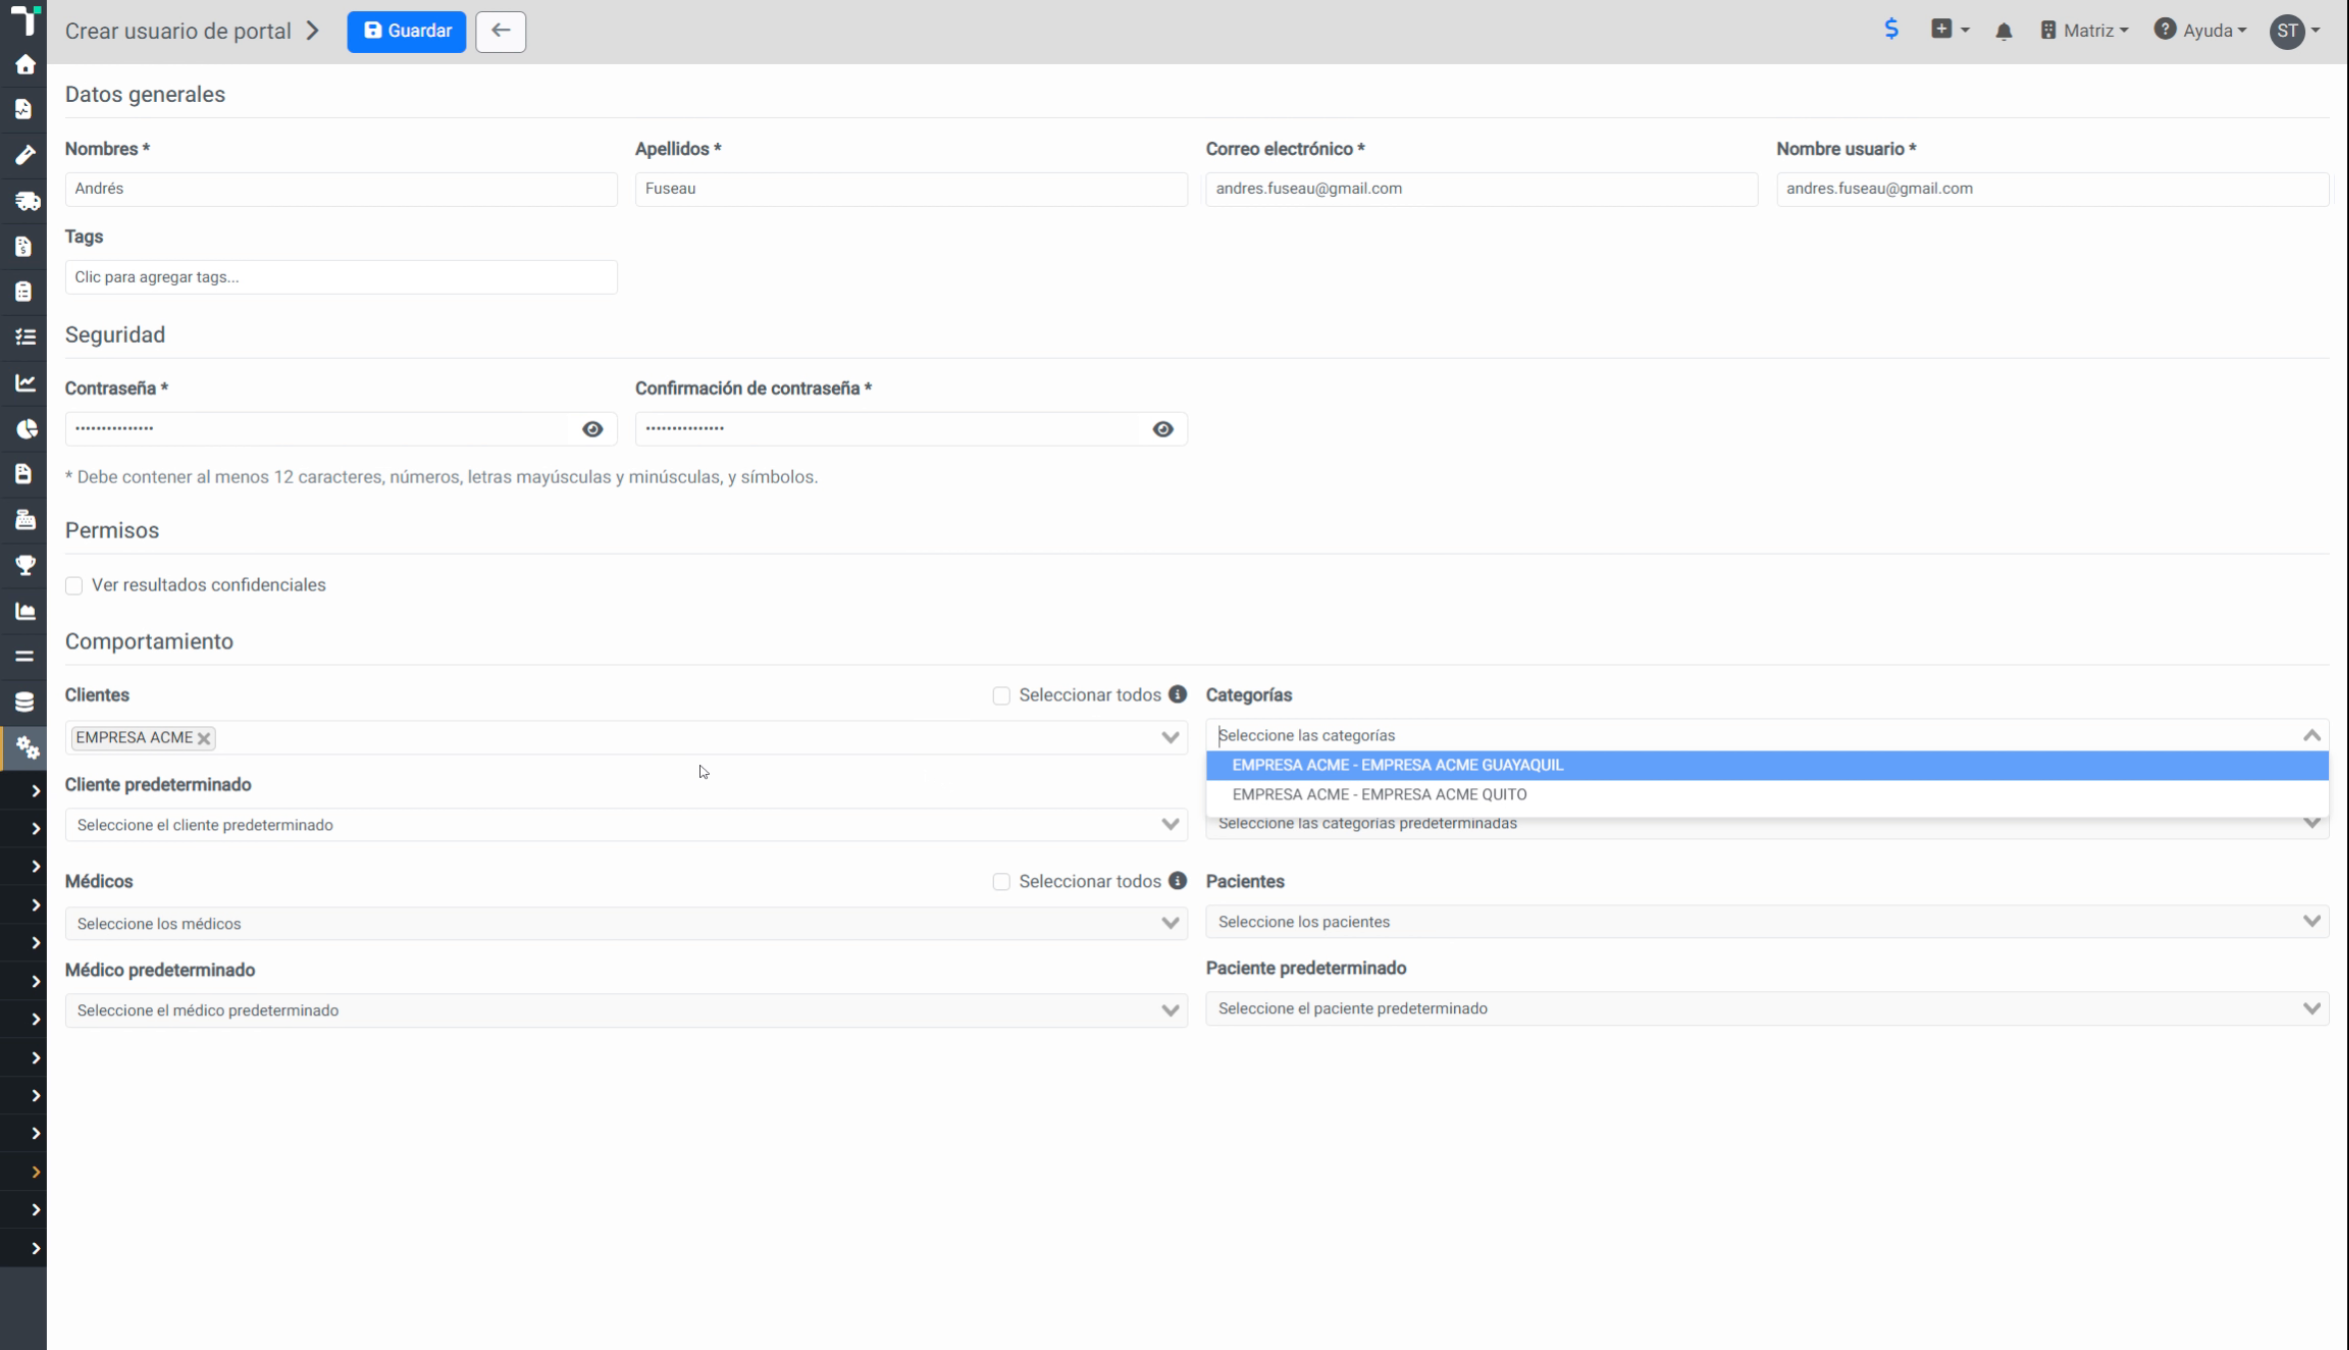2349x1350 pixels.
Task: Remove the EMPRESA ACME client tag
Action: [x=204, y=738]
